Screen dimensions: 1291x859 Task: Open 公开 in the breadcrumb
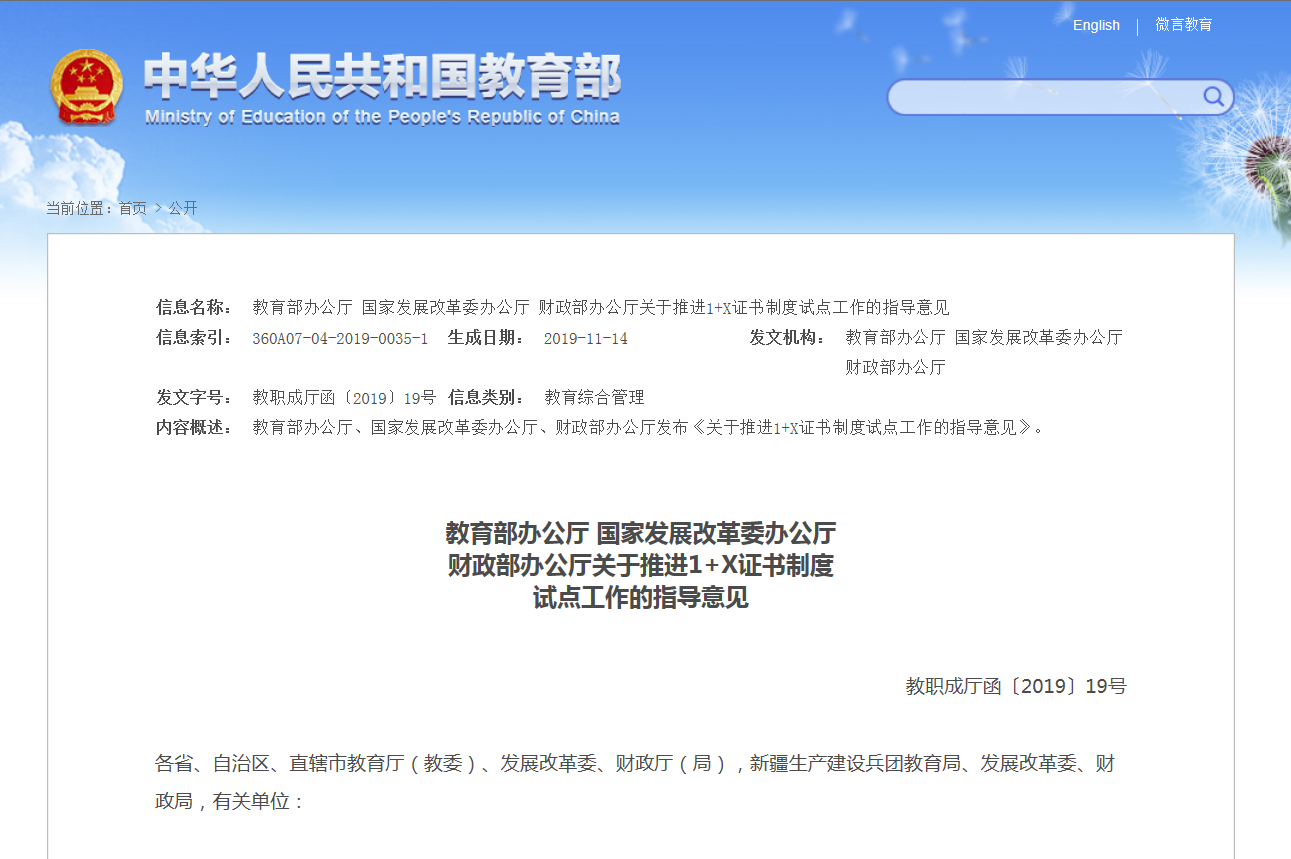click(183, 208)
